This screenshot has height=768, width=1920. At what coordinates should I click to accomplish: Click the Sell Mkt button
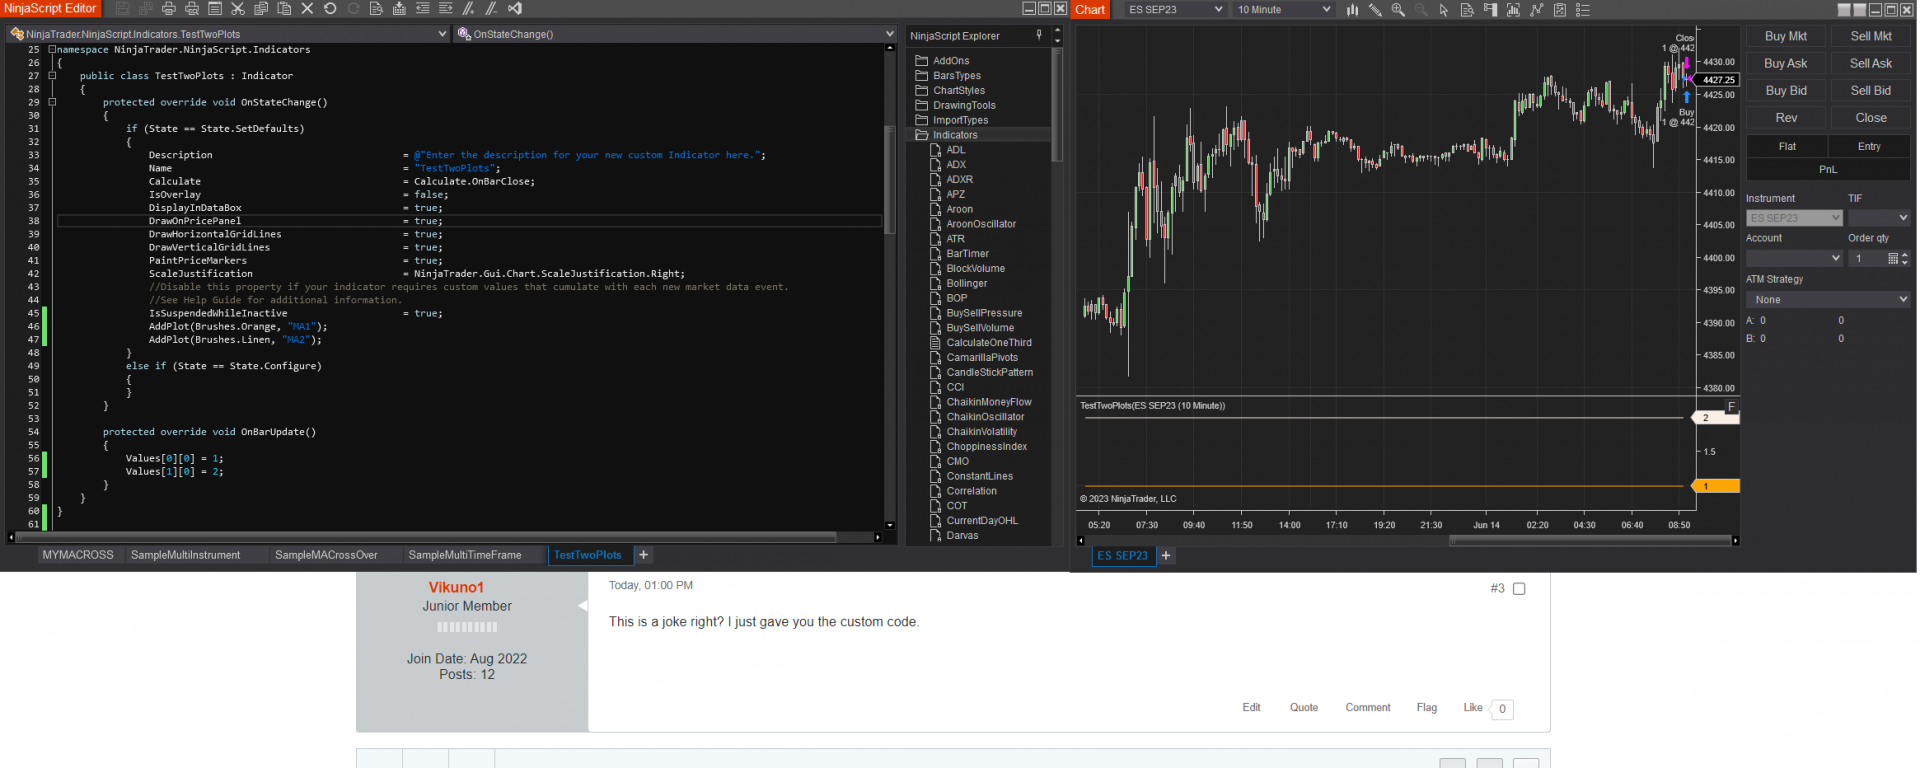[1871, 36]
